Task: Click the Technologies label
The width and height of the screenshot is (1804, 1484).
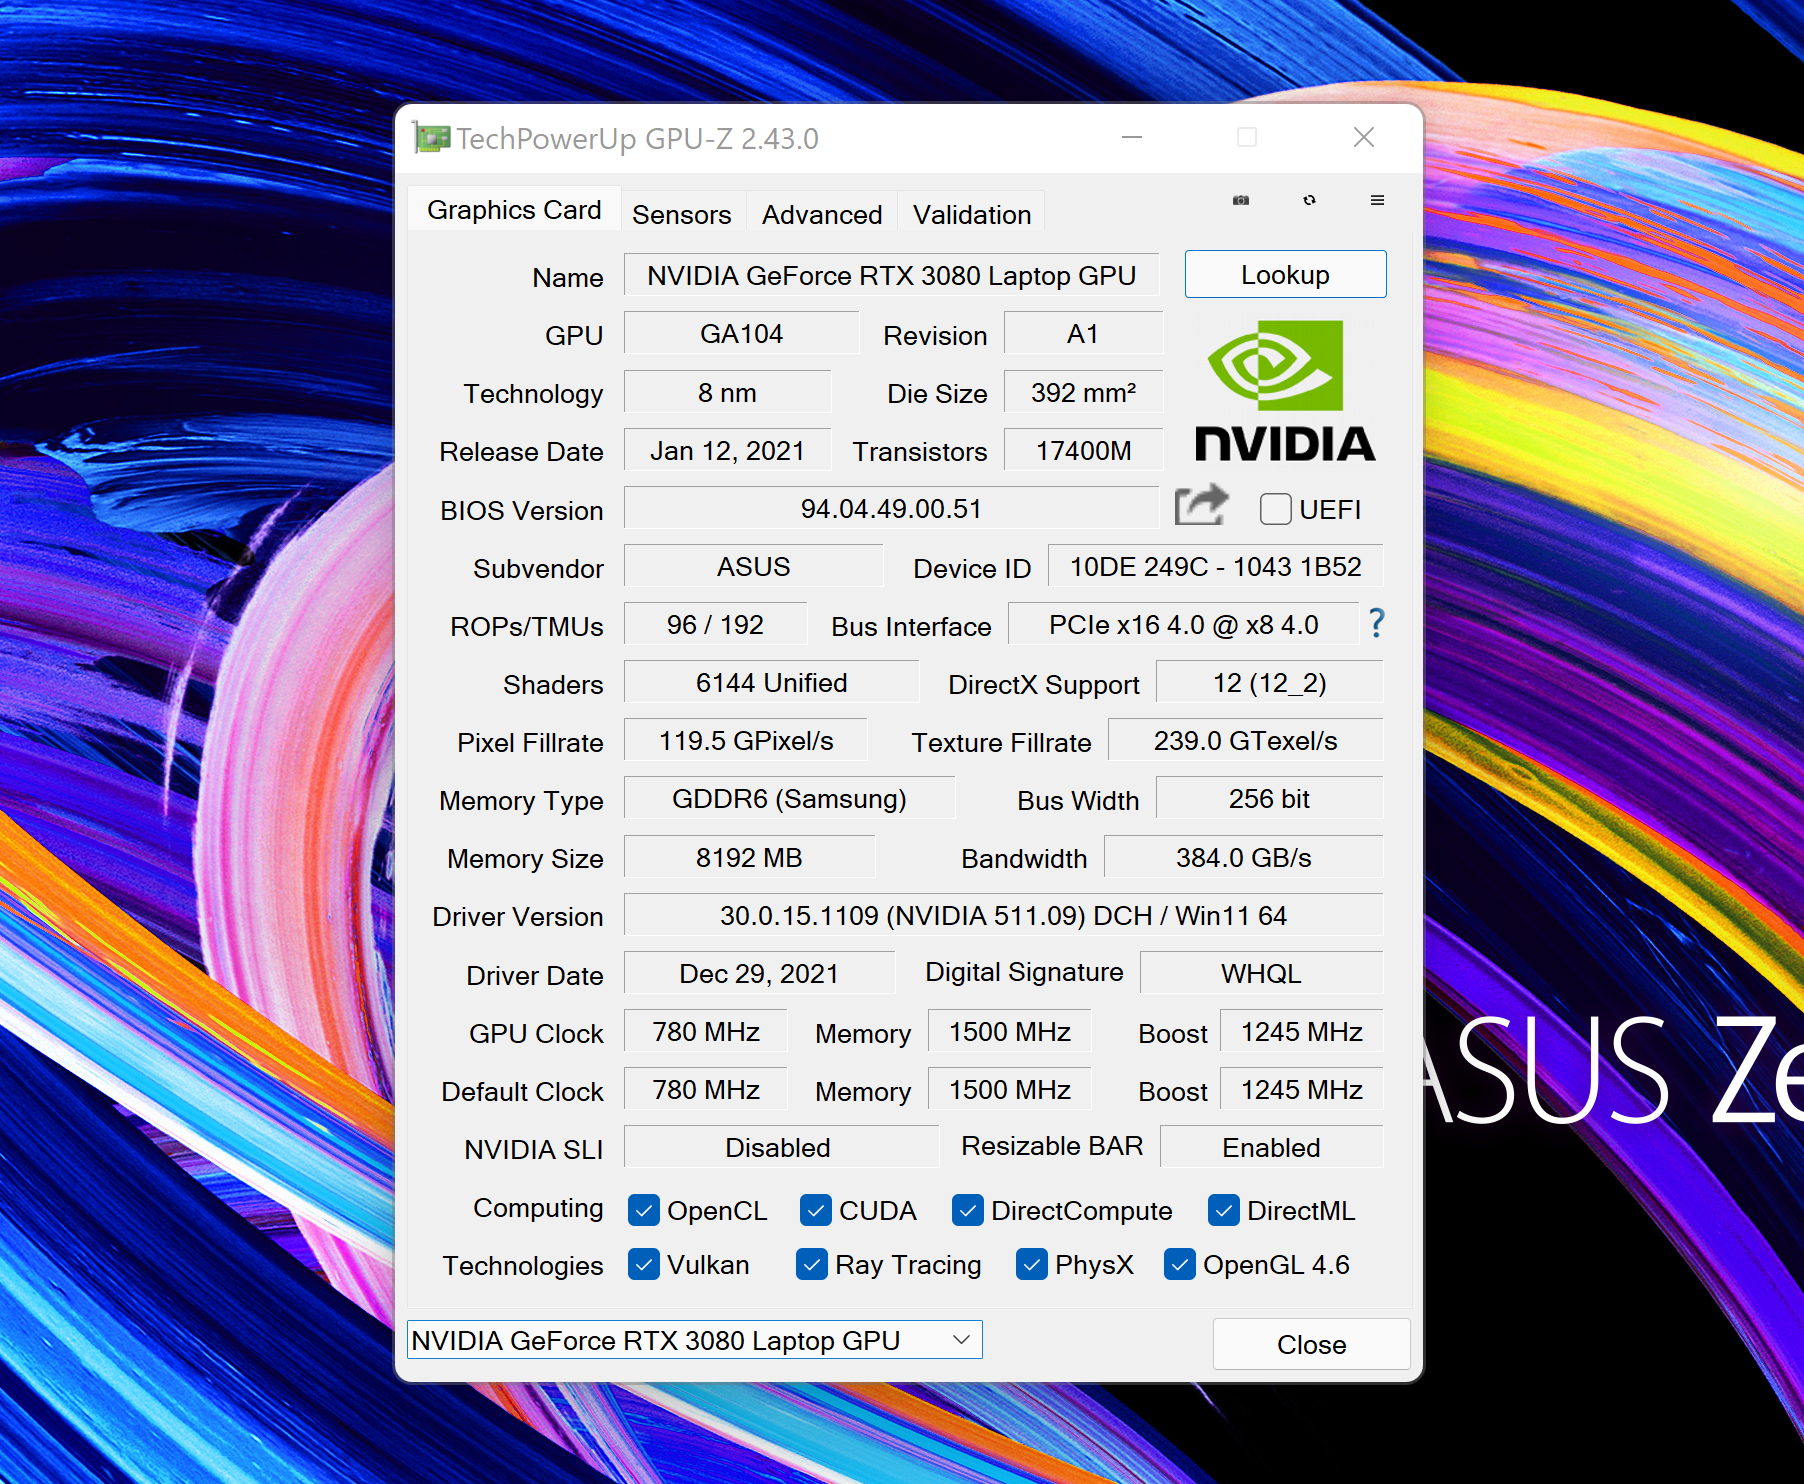Action: pos(523,1265)
